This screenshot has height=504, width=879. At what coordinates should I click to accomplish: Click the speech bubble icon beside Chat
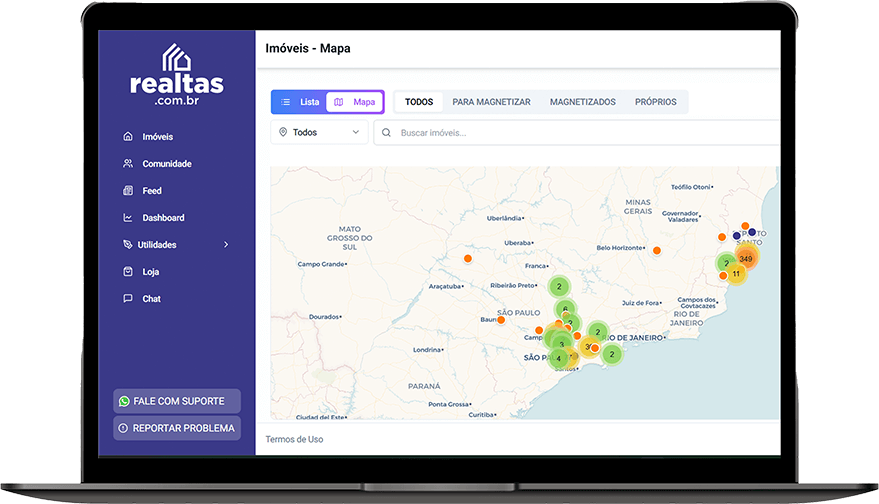point(128,298)
